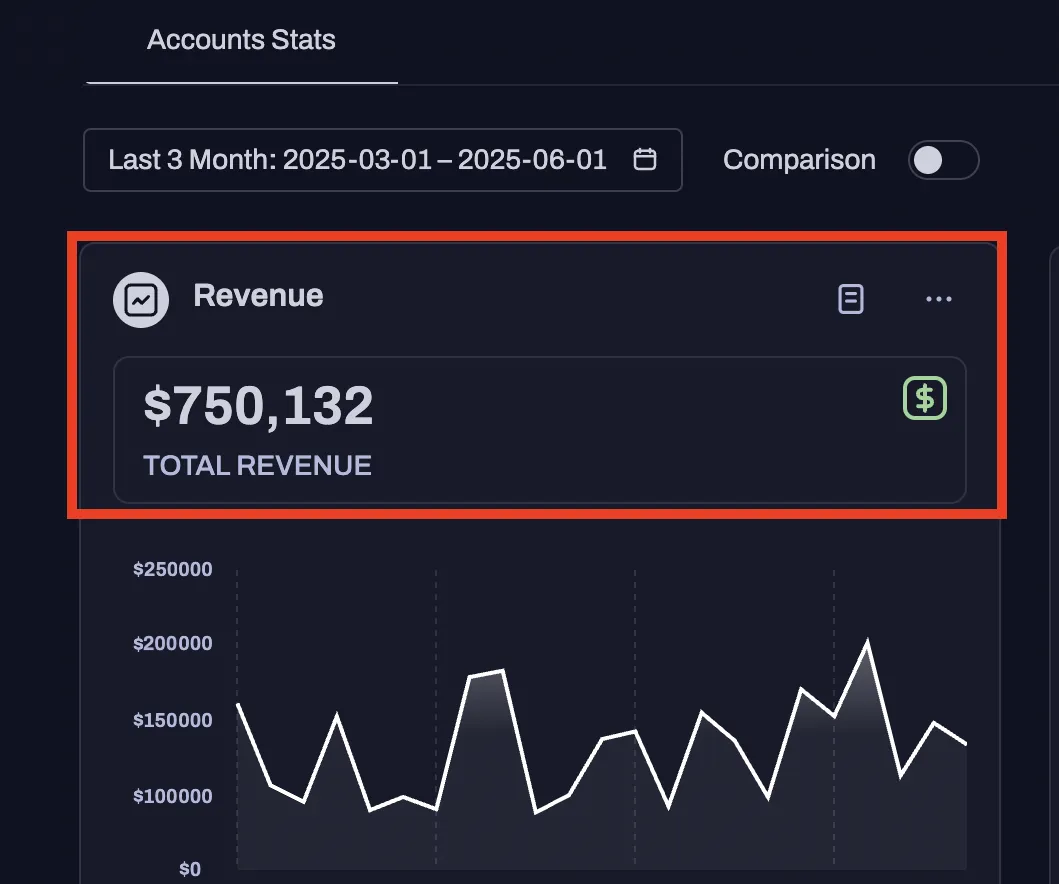This screenshot has width=1059, height=884.
Task: Click the last data point of revenue line
Action: pyautogui.click(x=965, y=743)
